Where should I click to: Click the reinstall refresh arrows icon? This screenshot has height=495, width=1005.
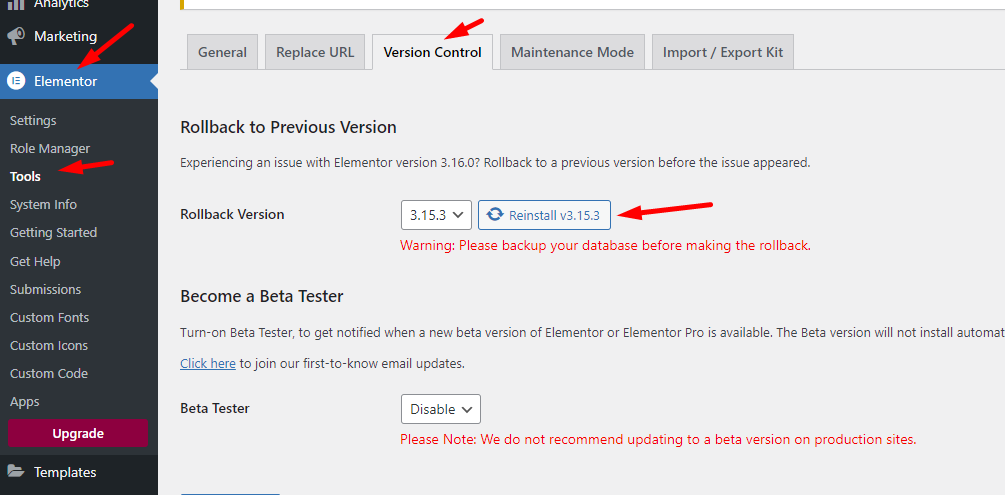tap(495, 215)
